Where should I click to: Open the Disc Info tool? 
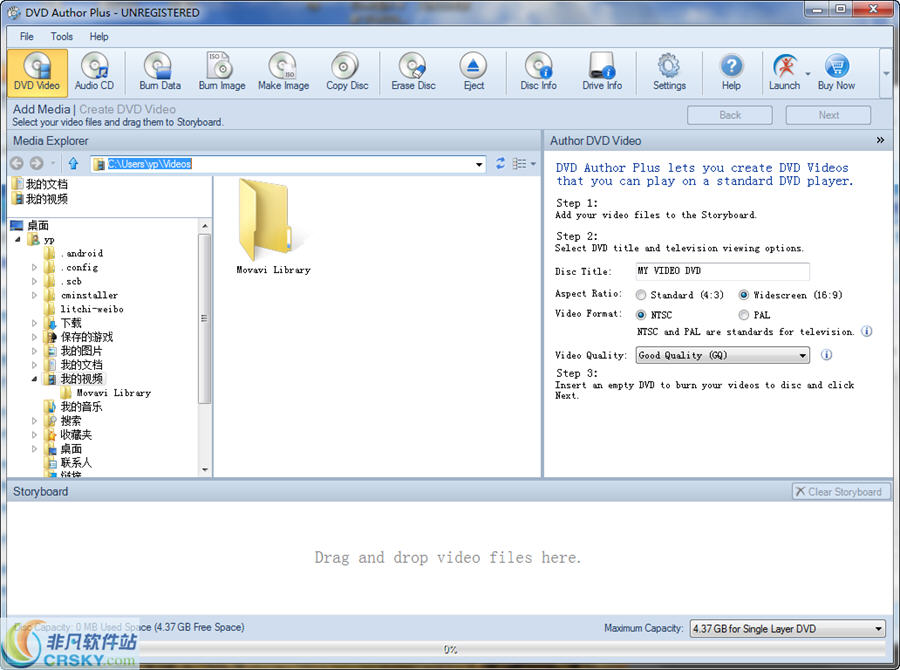[x=538, y=70]
